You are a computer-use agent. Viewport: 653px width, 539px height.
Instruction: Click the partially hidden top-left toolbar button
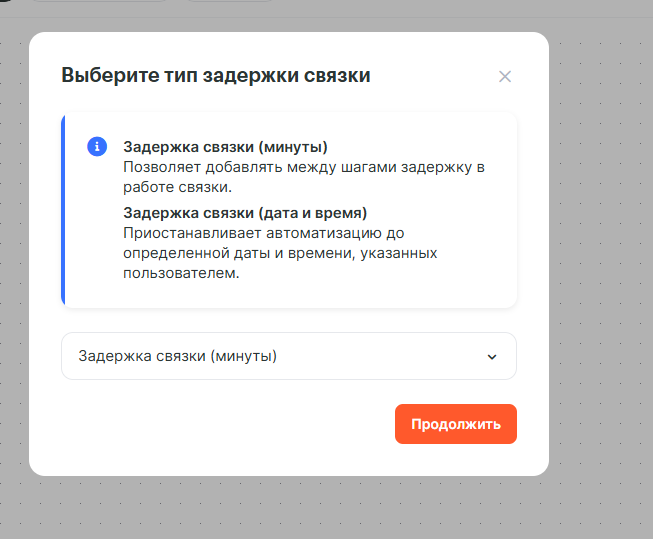(100, 1)
